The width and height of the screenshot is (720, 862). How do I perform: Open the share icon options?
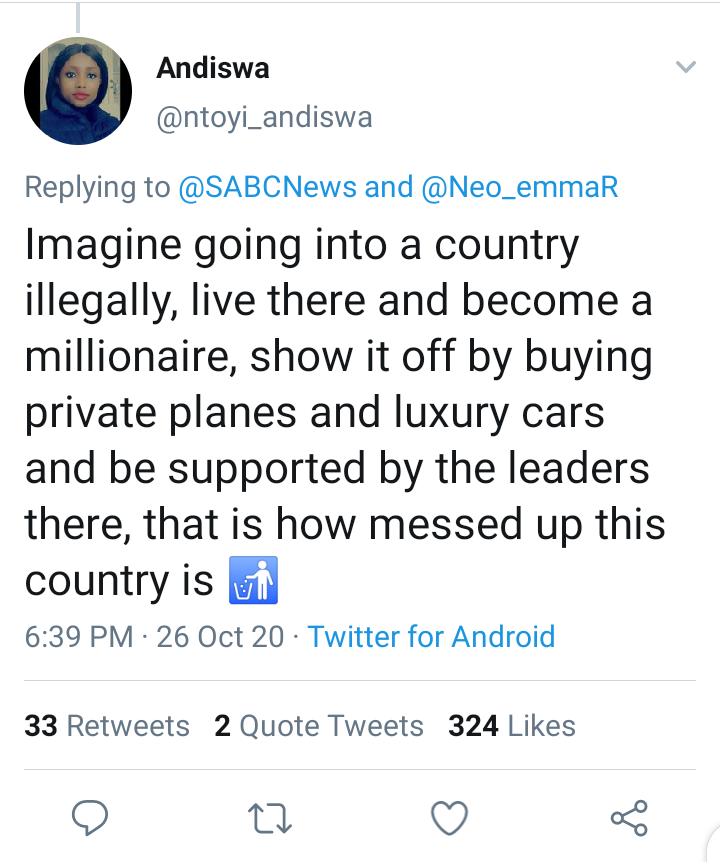coord(629,819)
